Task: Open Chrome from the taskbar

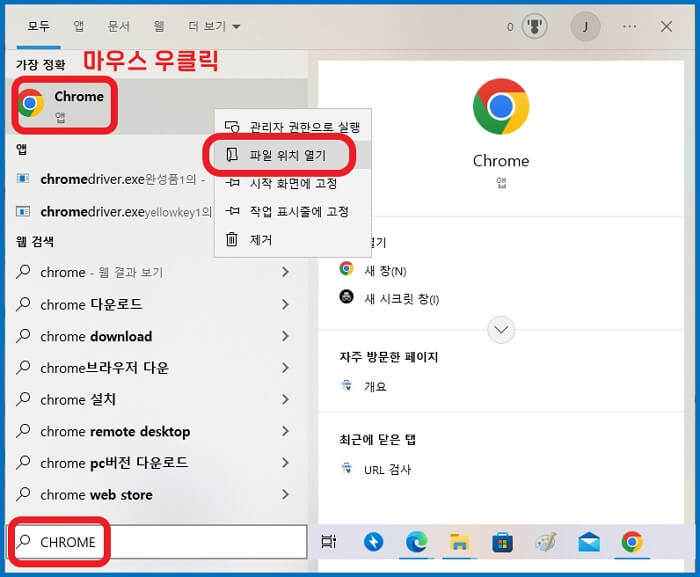Action: tap(632, 542)
